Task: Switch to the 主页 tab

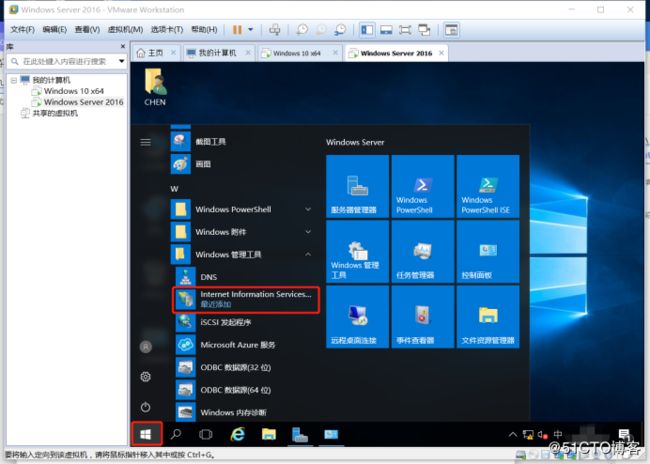Action: (x=155, y=53)
